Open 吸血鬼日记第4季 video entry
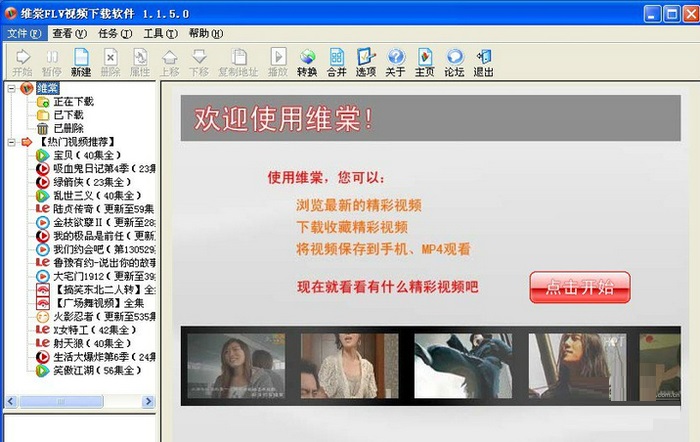The image size is (700, 442). click(104, 169)
